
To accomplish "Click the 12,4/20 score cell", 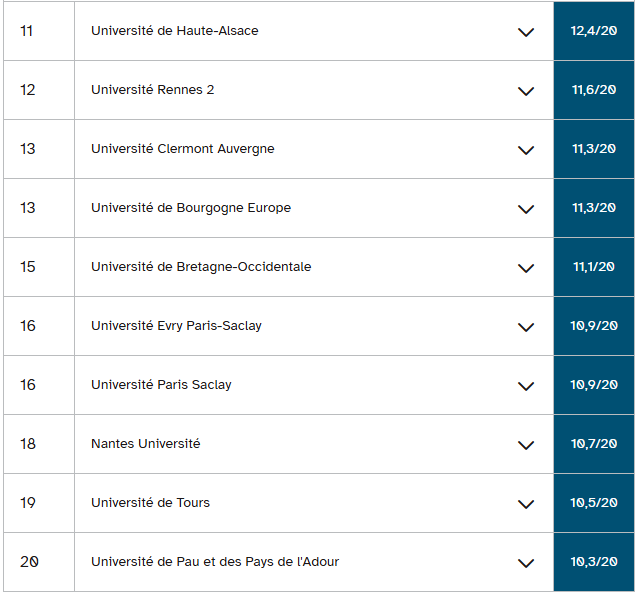I will [594, 31].
